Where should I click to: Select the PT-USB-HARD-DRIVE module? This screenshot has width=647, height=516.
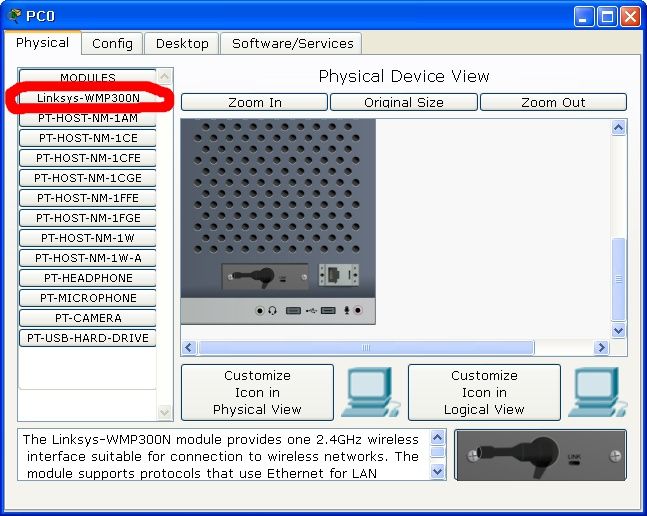[87, 338]
